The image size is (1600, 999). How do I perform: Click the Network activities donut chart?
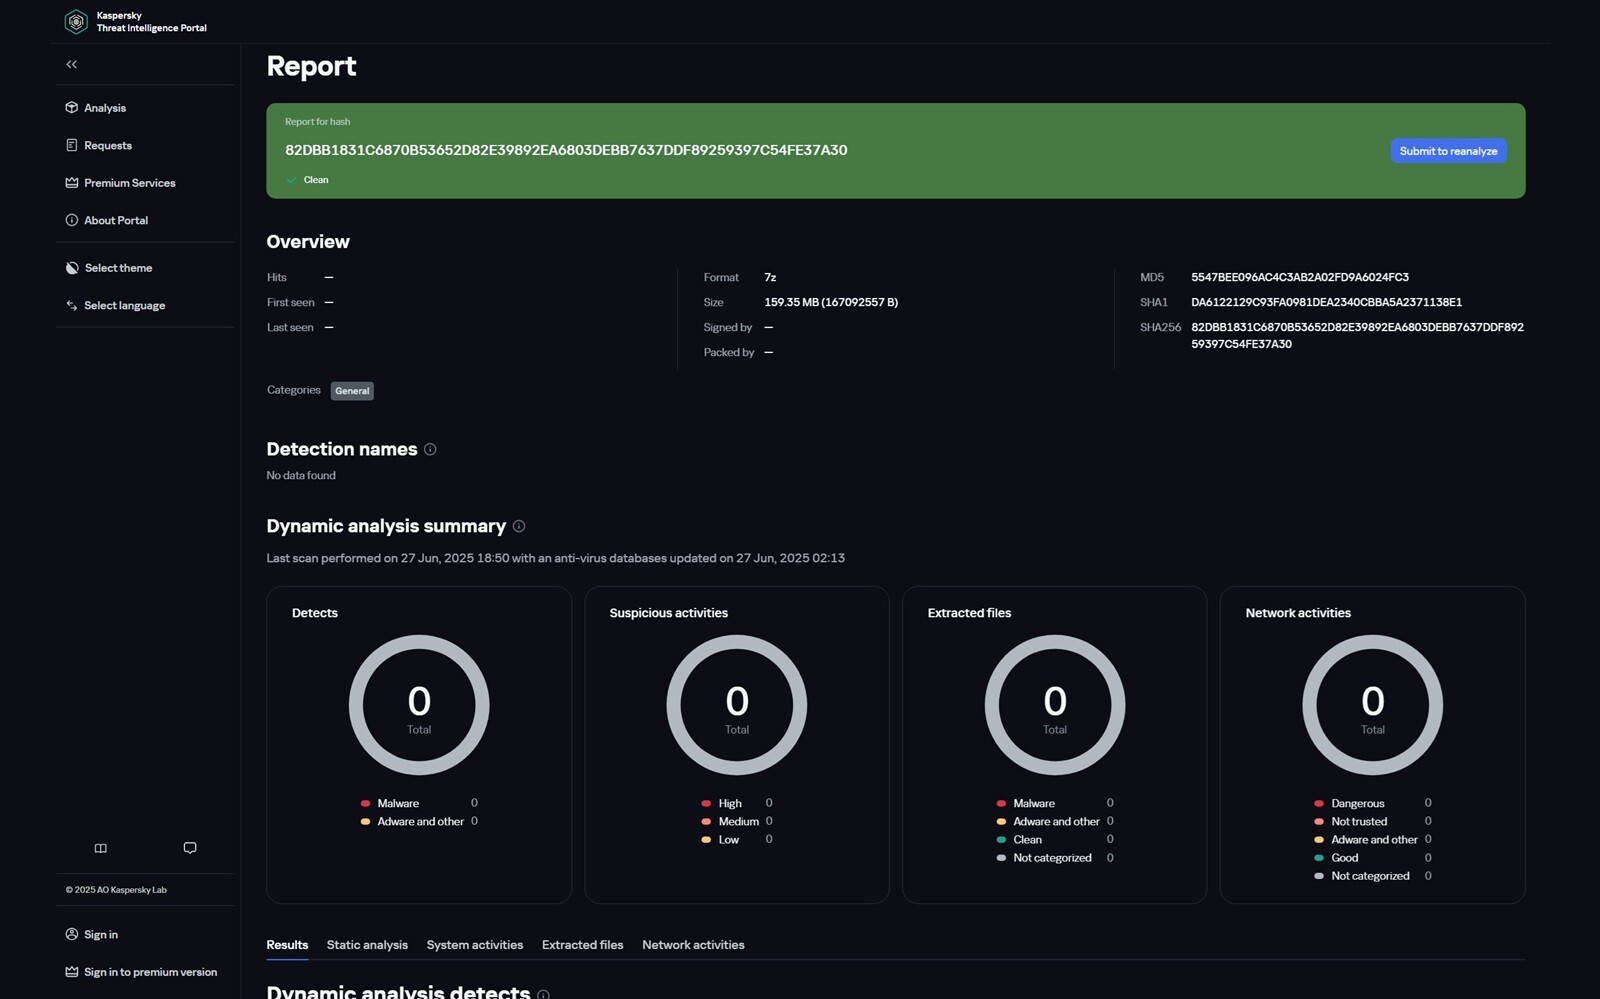pyautogui.click(x=1373, y=705)
